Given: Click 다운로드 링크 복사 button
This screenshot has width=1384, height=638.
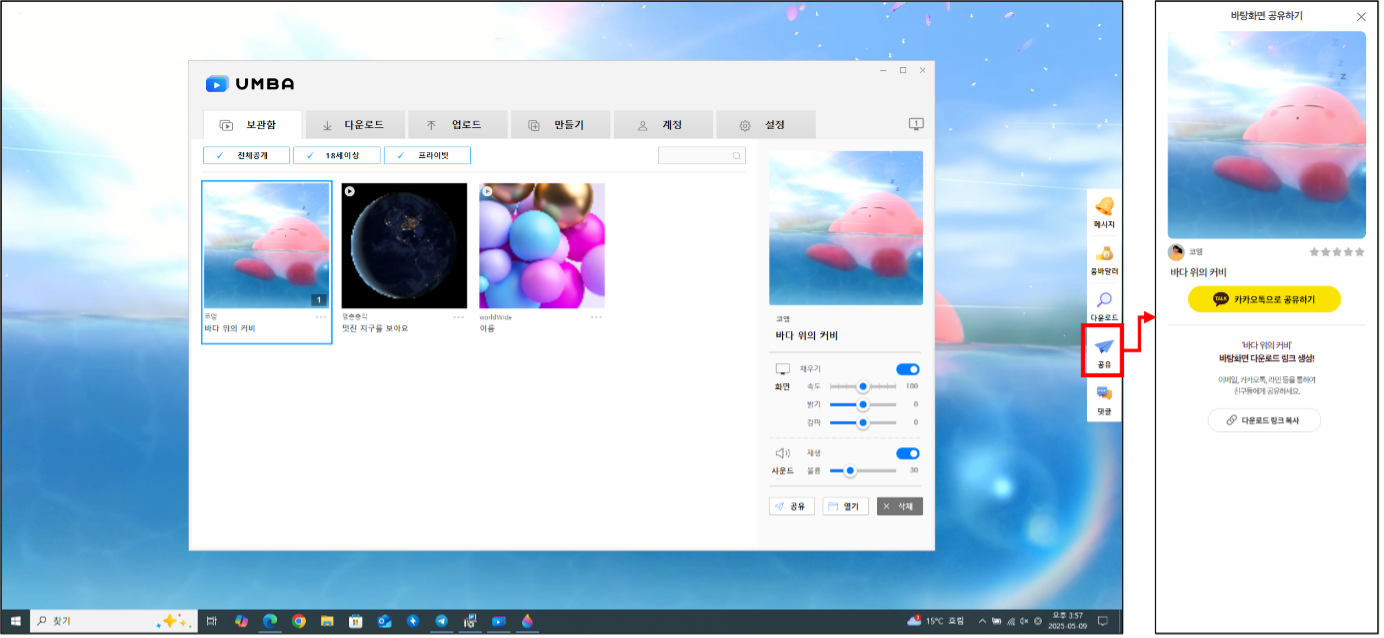Looking at the screenshot, I should point(1264,420).
